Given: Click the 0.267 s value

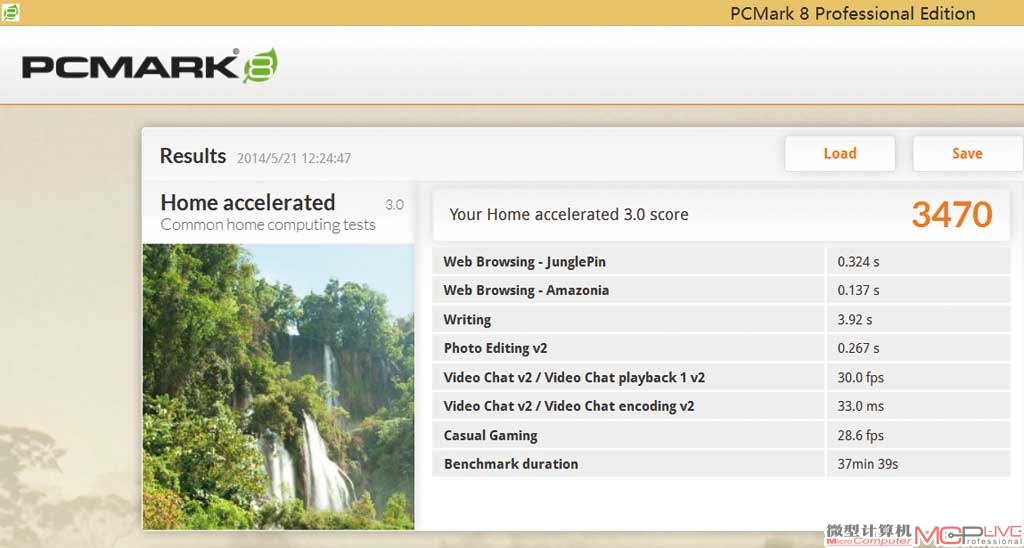Looking at the screenshot, I should [858, 348].
